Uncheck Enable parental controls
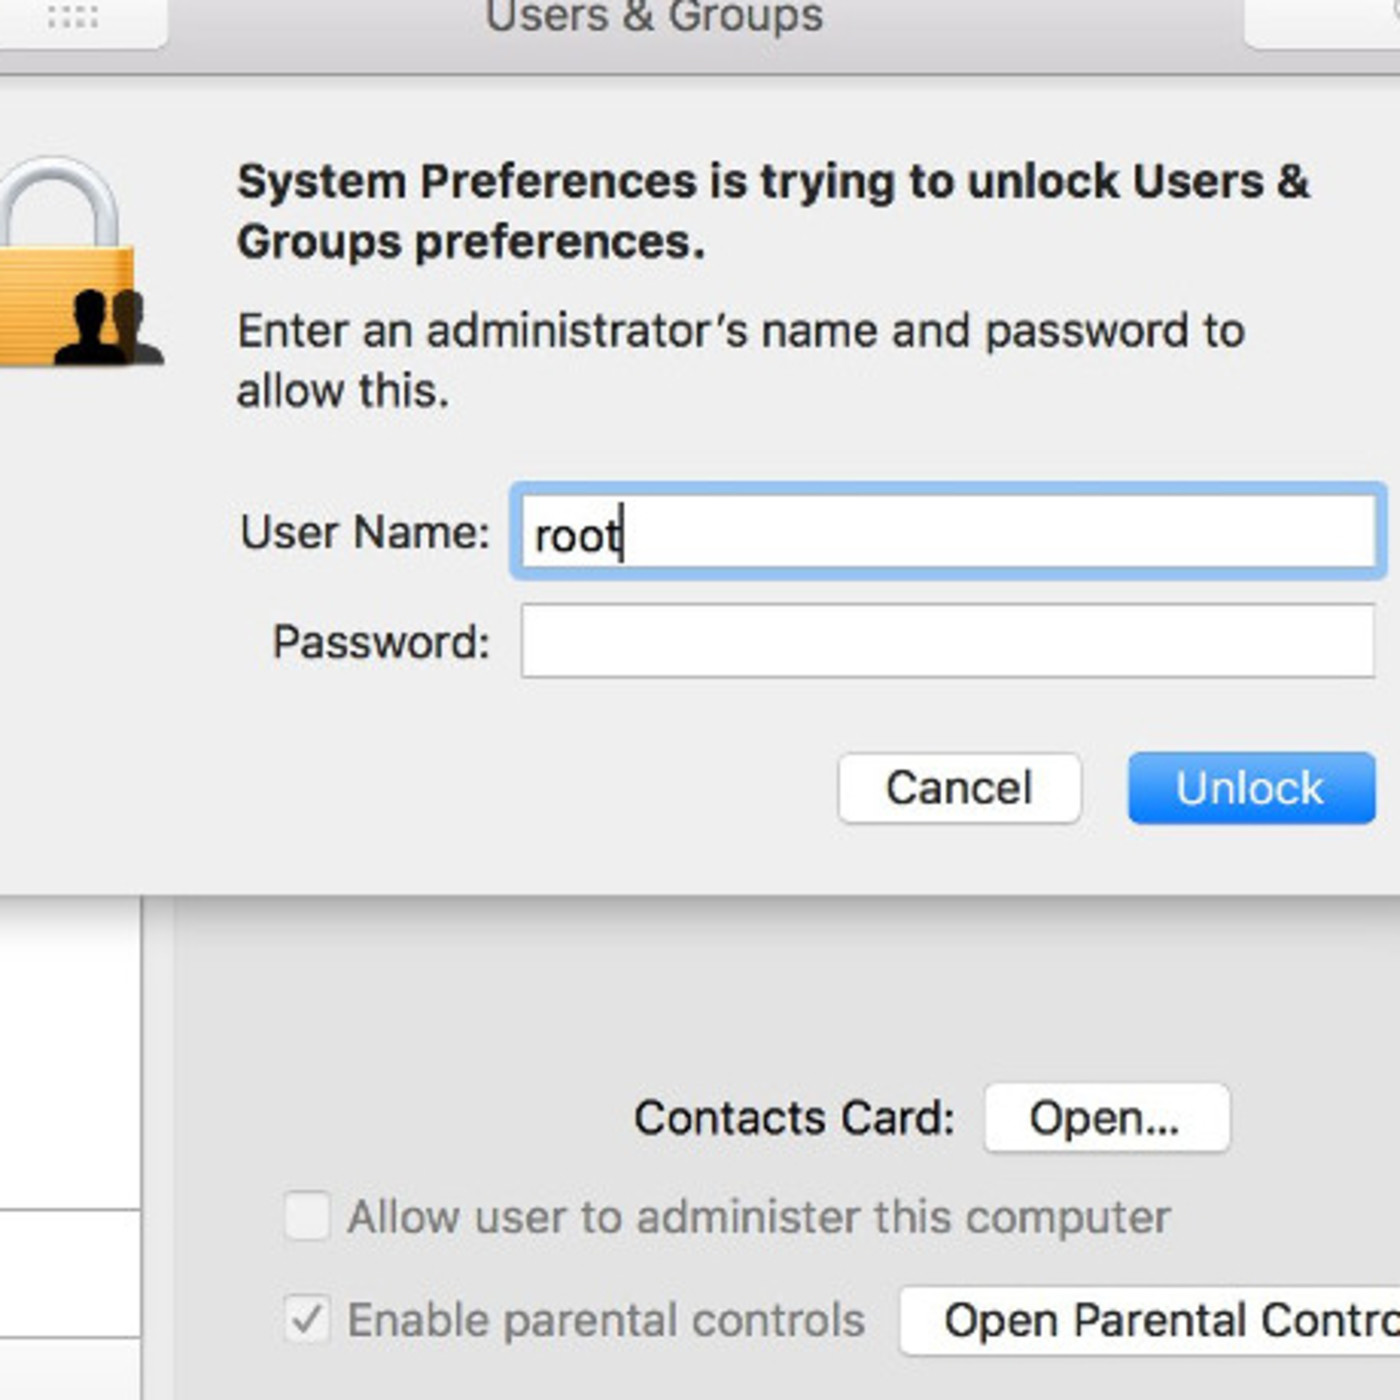The image size is (1400, 1400). (307, 1320)
